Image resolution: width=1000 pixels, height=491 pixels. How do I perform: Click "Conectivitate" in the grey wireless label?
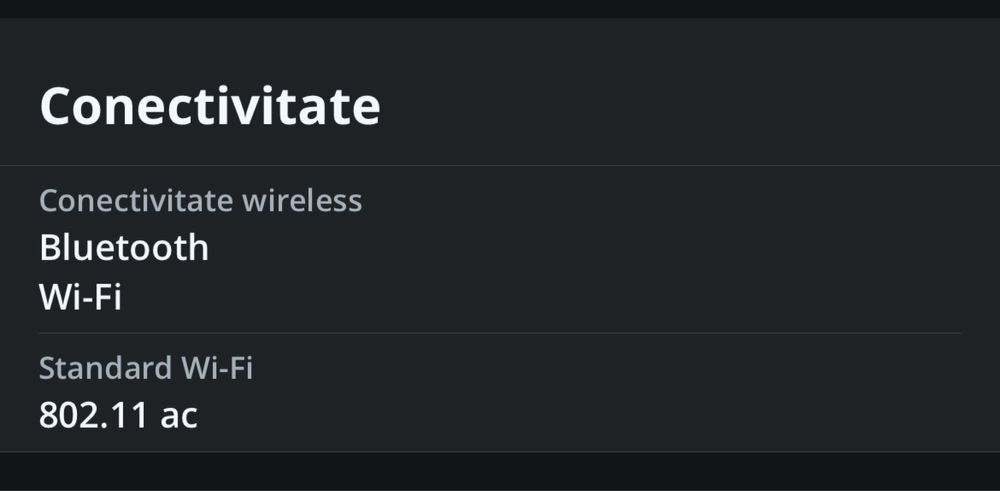(132, 201)
